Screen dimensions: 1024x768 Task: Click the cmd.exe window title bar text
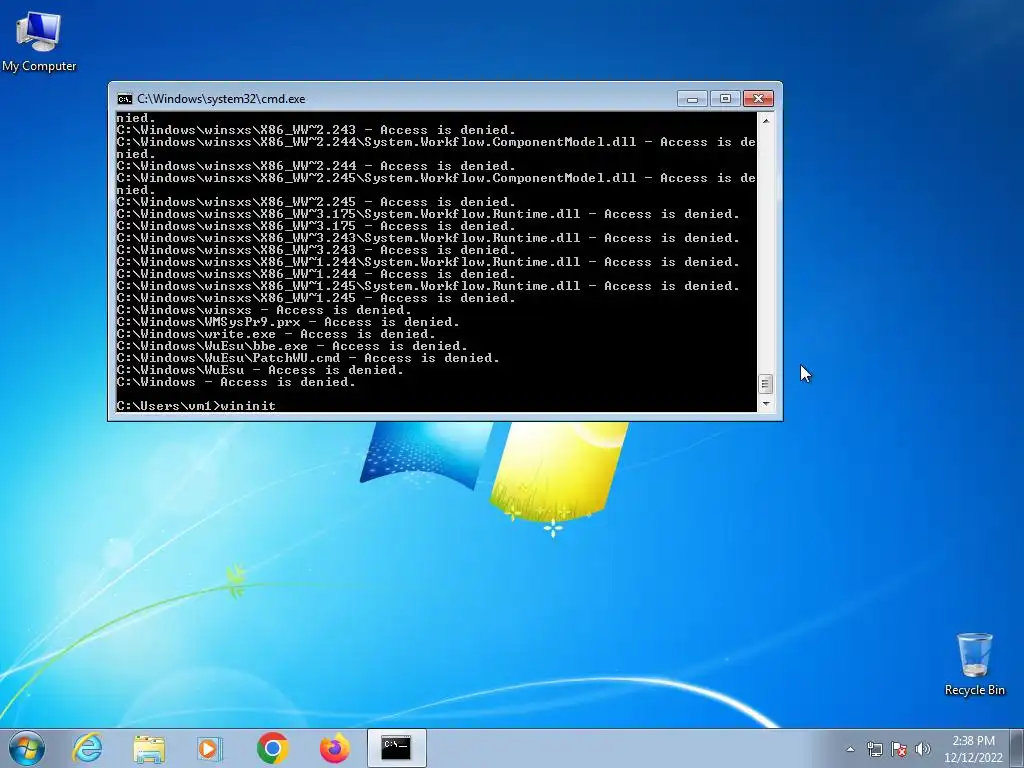click(x=221, y=99)
